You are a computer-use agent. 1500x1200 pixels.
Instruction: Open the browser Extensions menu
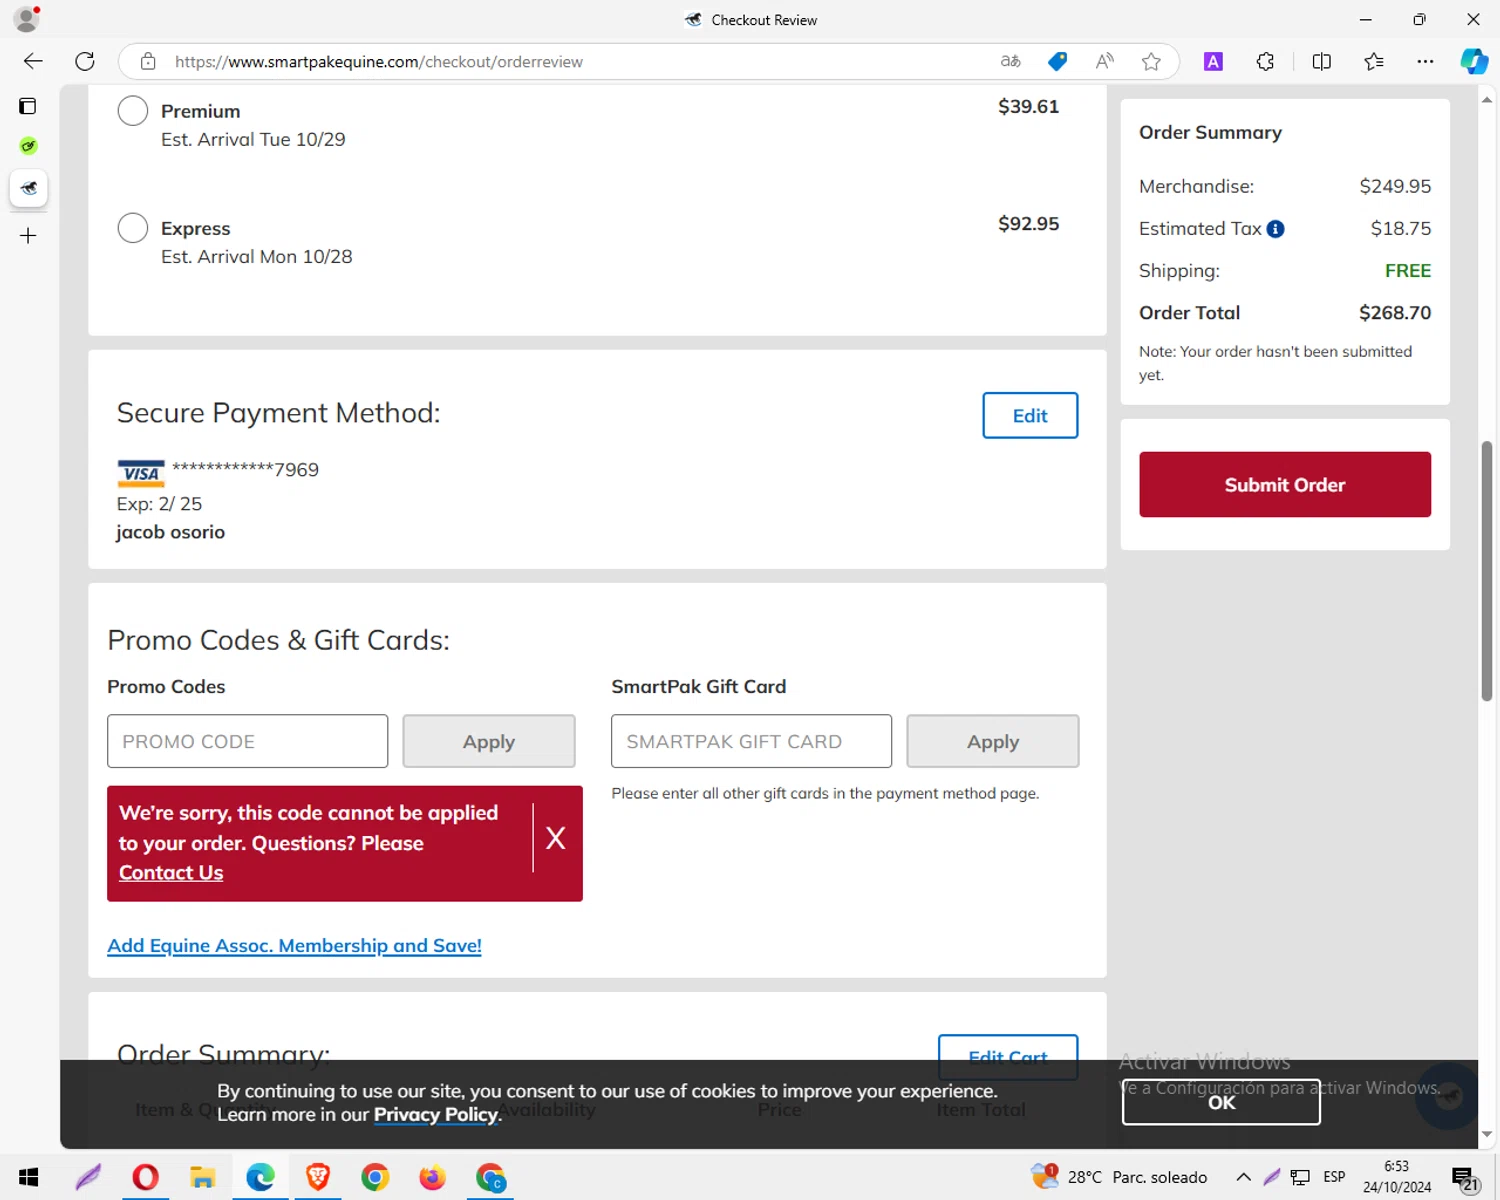click(1265, 61)
